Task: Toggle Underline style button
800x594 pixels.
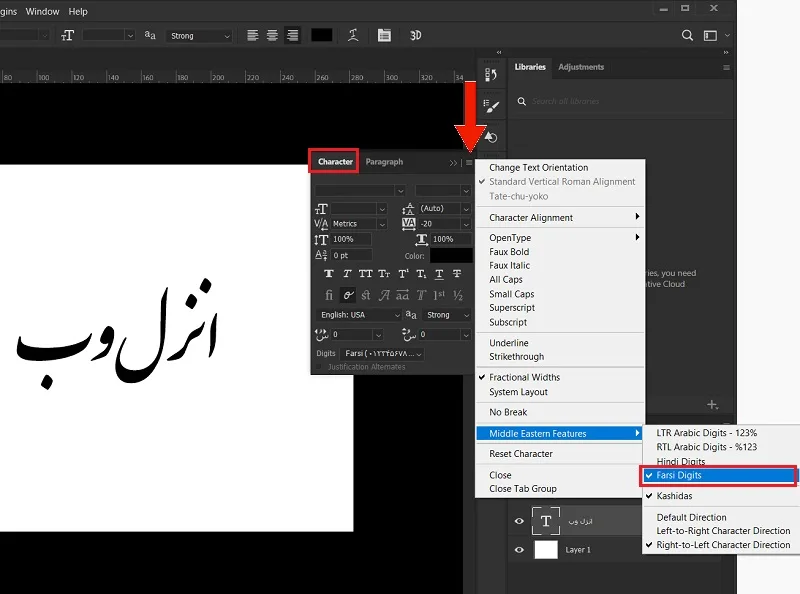Action: (439, 274)
